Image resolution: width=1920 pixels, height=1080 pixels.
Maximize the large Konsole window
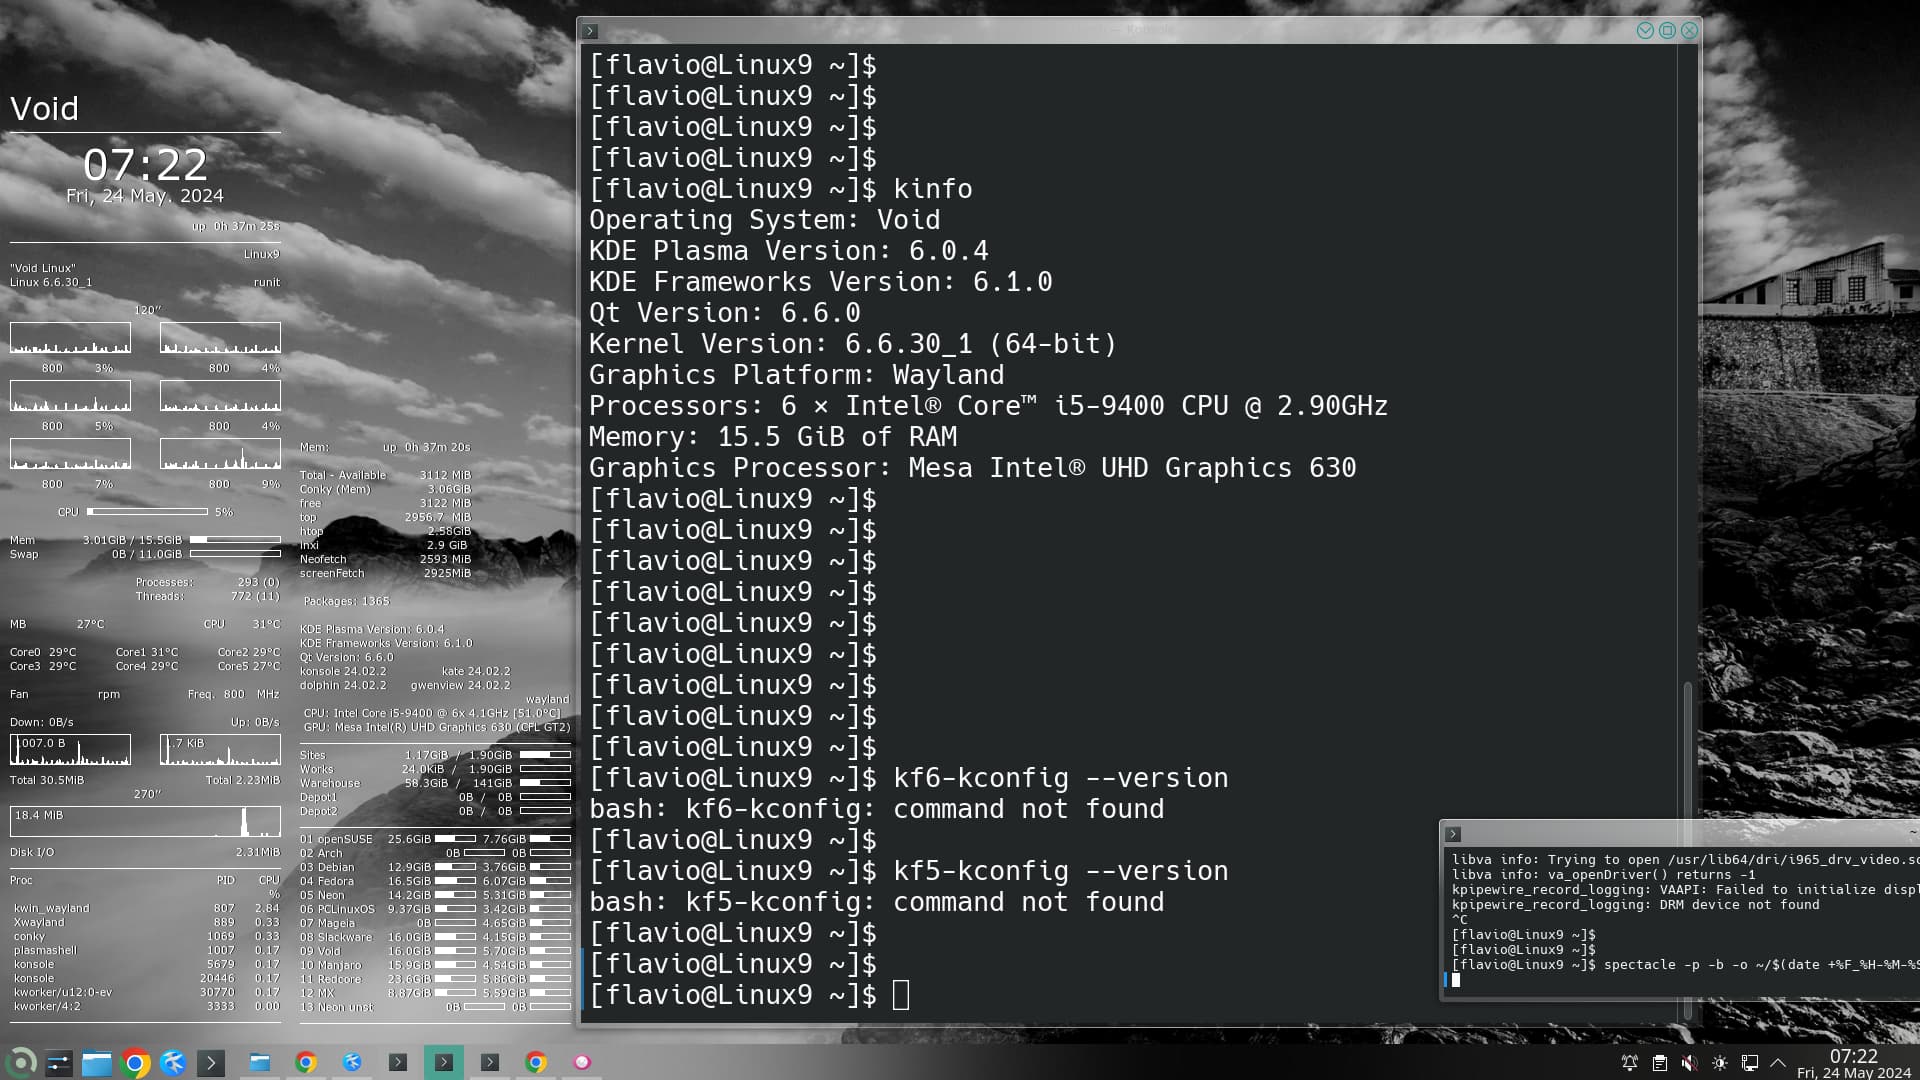click(x=1667, y=31)
